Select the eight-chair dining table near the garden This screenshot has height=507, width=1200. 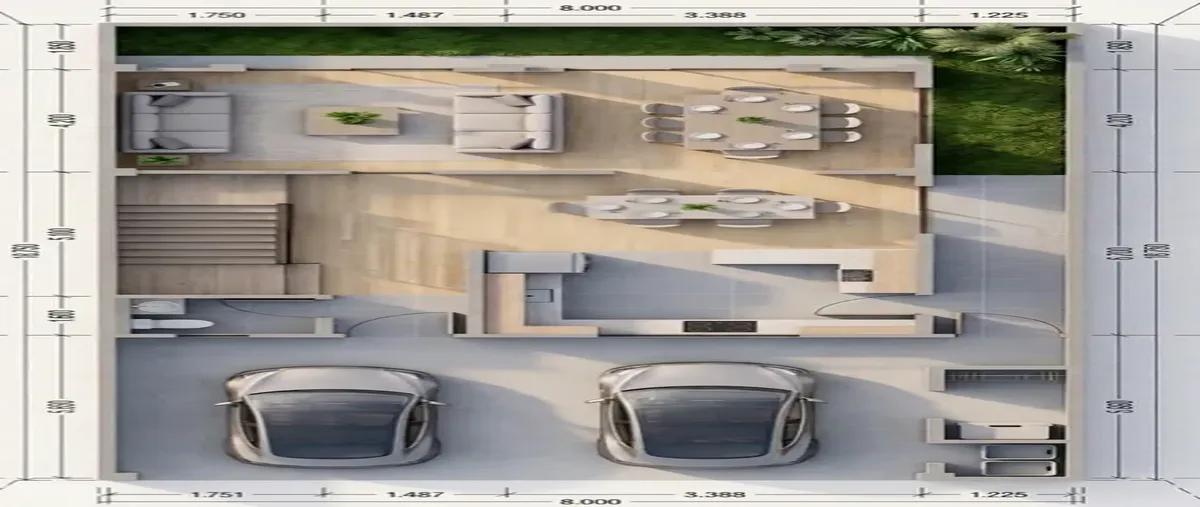pyautogui.click(x=752, y=122)
